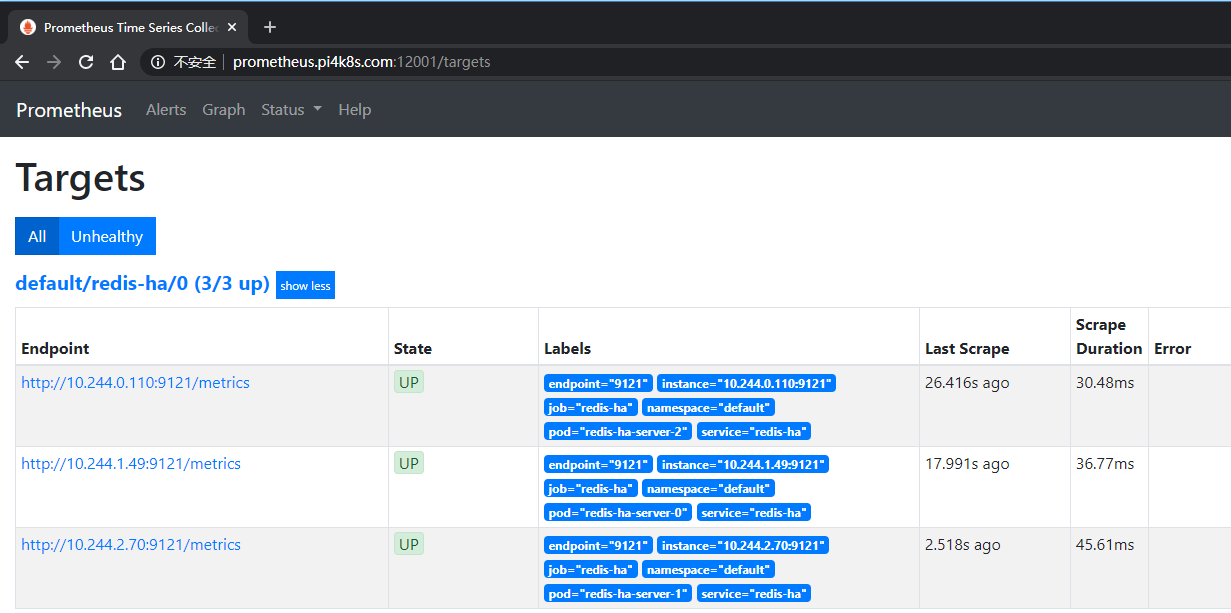Screen dimensions: 1231x613
Task: Focus the address bar with prometheus.pi4k8s.com URL
Action: (x=361, y=62)
